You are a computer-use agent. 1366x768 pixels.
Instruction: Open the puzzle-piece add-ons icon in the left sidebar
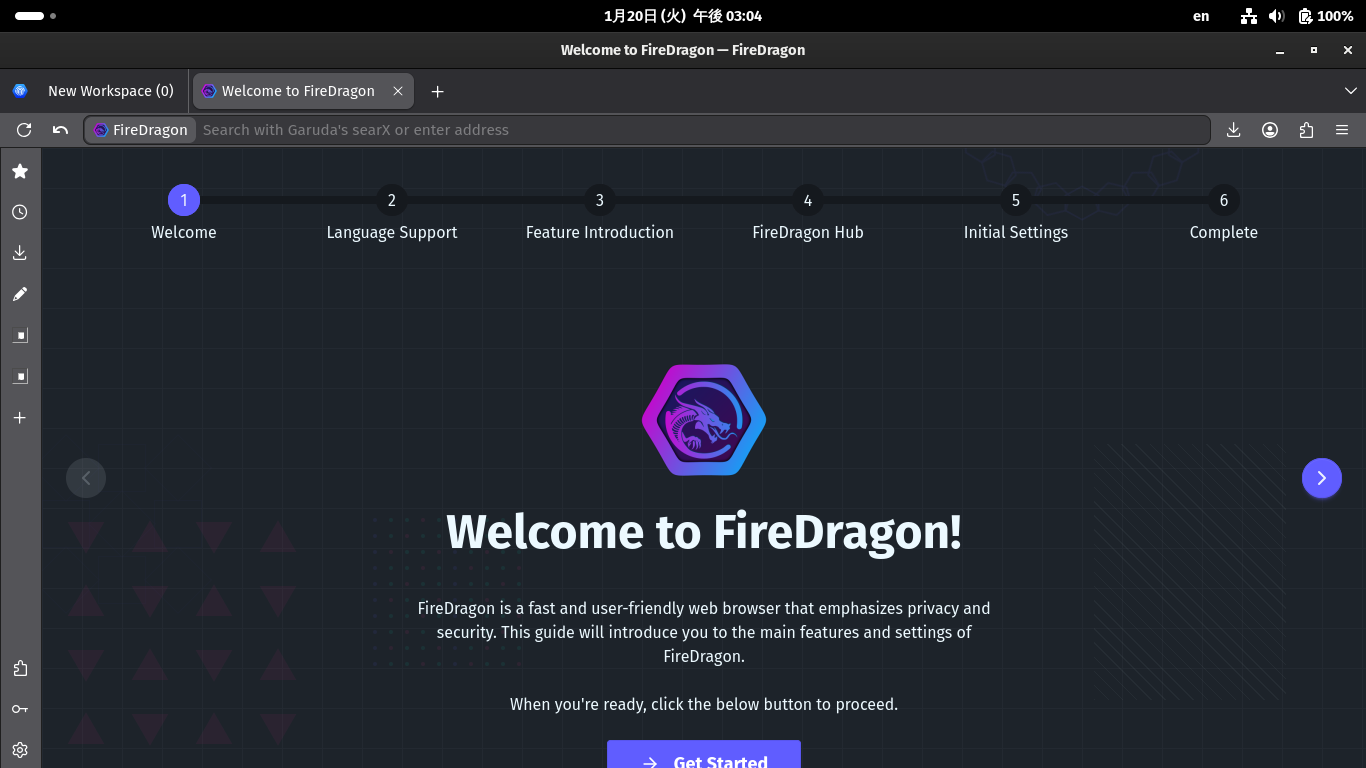tap(20, 668)
